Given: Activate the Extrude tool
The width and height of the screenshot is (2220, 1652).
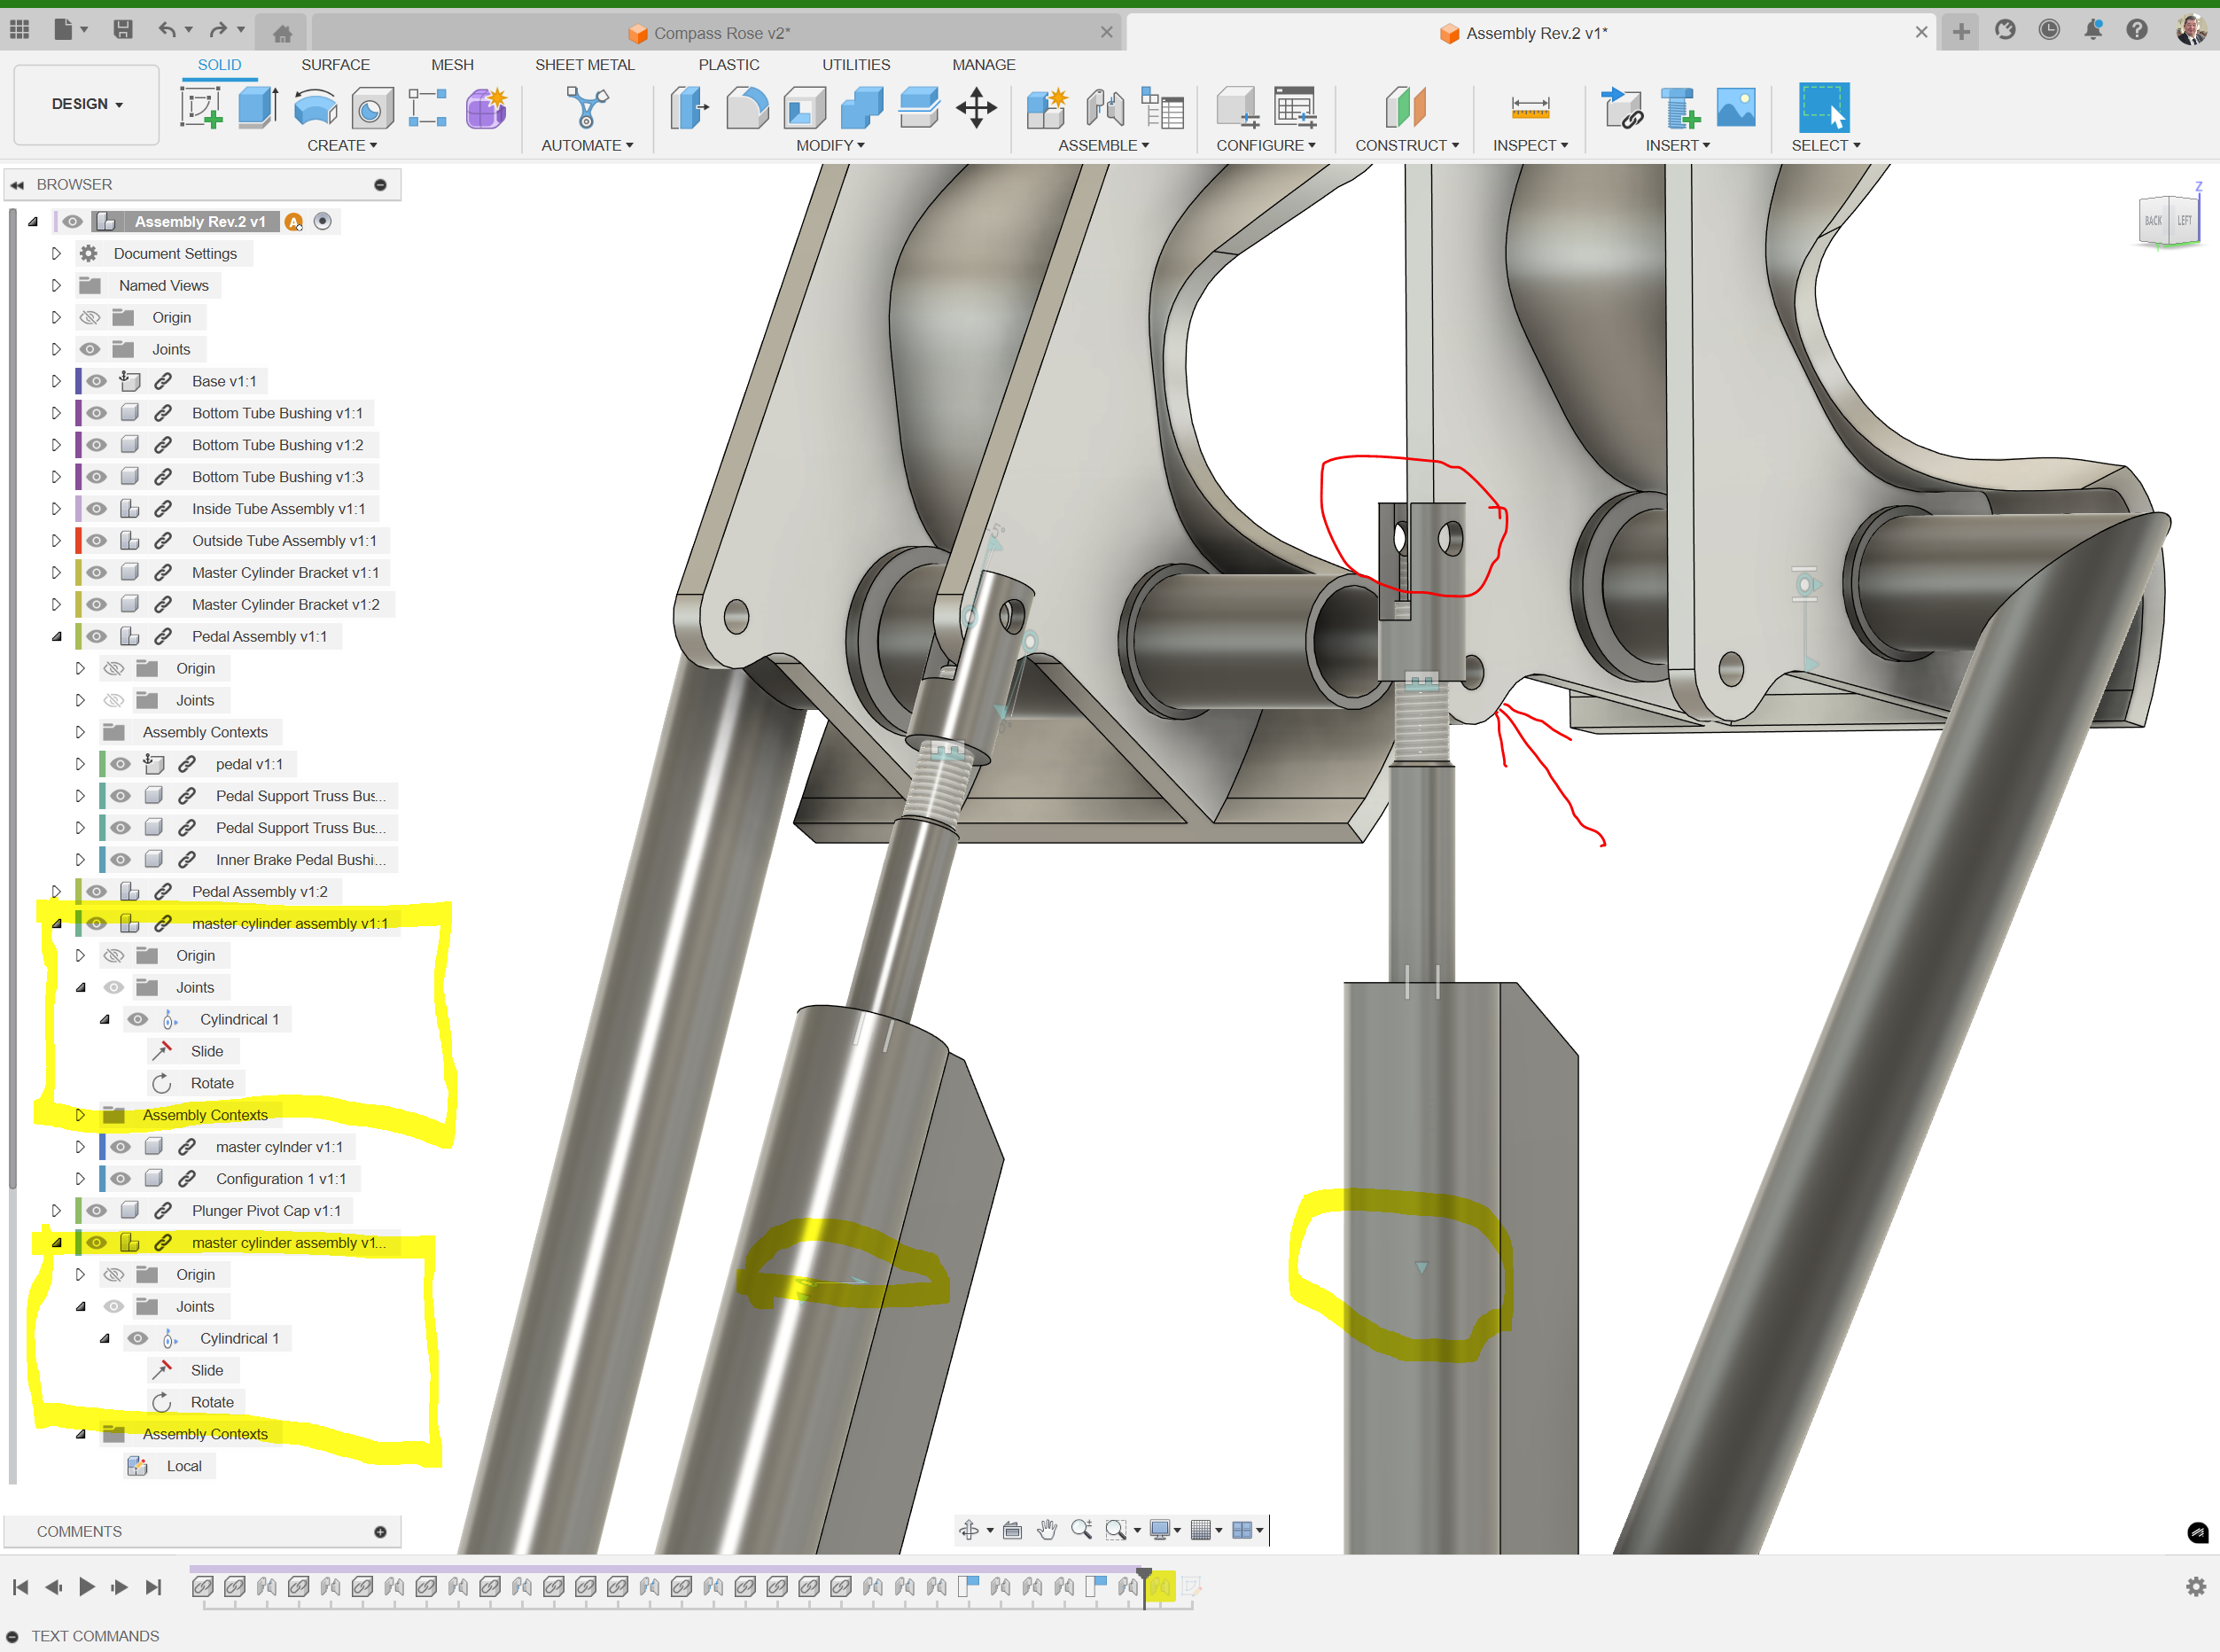Looking at the screenshot, I should (258, 108).
